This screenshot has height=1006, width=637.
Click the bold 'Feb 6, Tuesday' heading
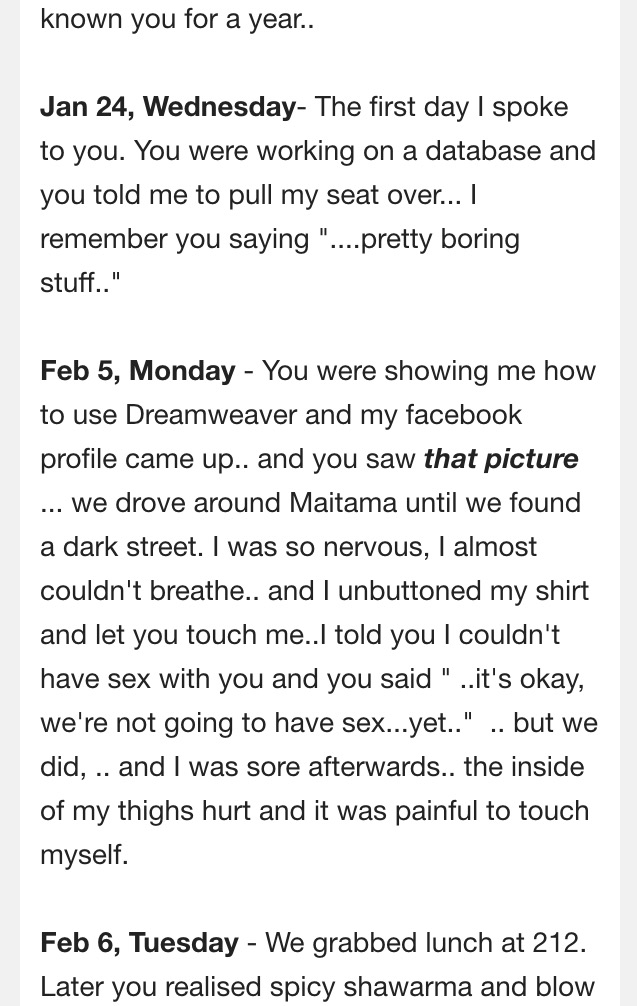pyautogui.click(x=139, y=942)
